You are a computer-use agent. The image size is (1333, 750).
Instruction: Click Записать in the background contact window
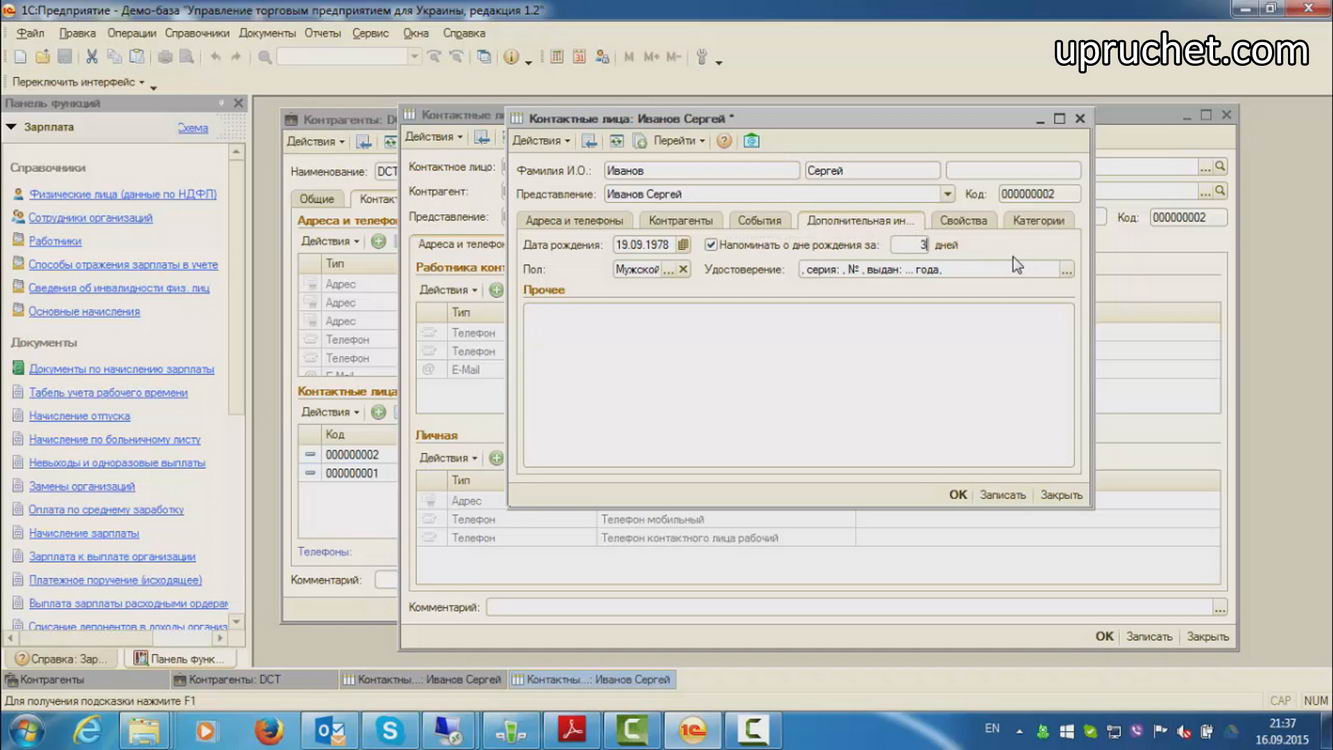[1149, 636]
